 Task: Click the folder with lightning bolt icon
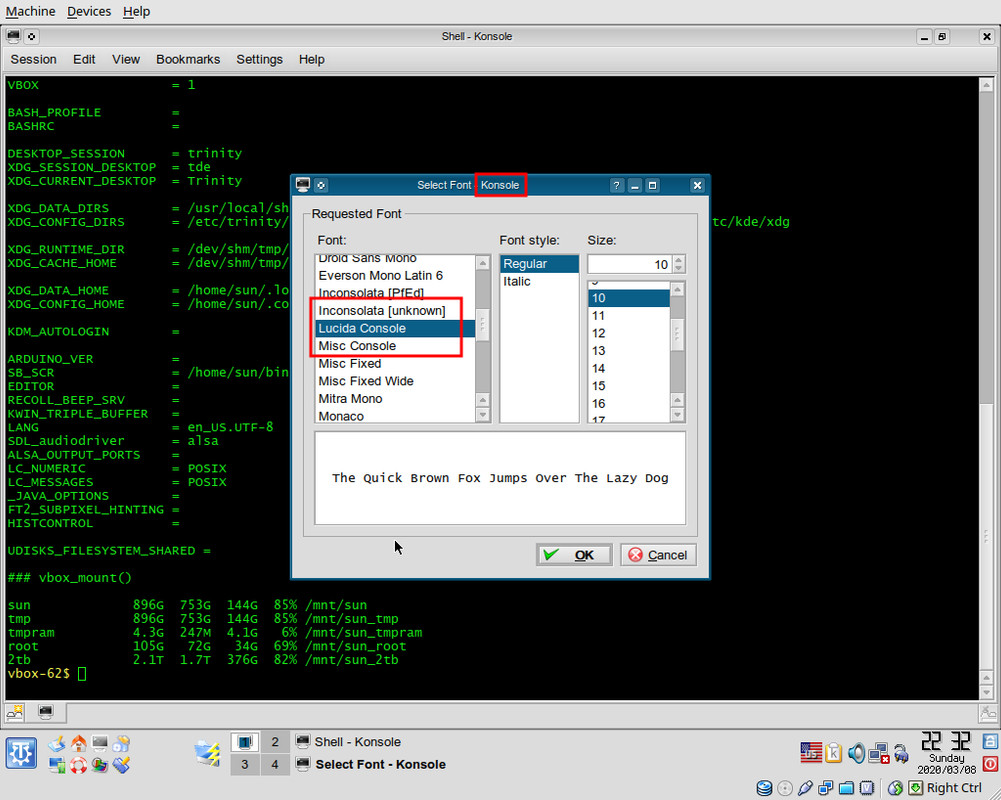pyautogui.click(x=207, y=753)
